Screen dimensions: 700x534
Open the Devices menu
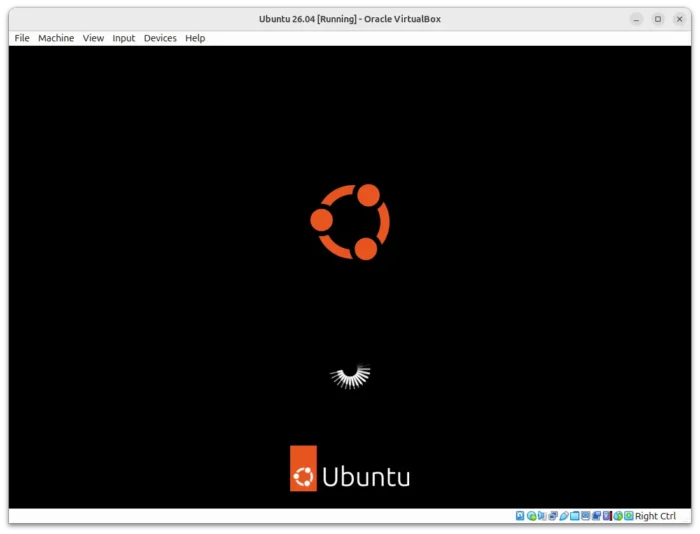pos(160,38)
